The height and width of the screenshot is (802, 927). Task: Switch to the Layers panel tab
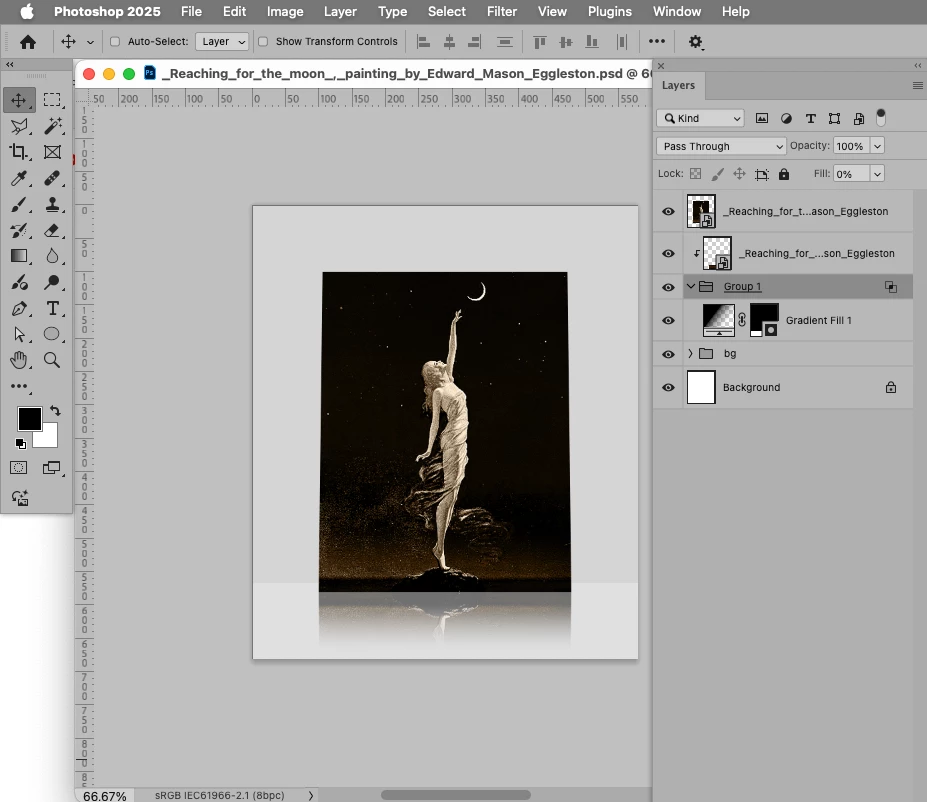pos(679,85)
